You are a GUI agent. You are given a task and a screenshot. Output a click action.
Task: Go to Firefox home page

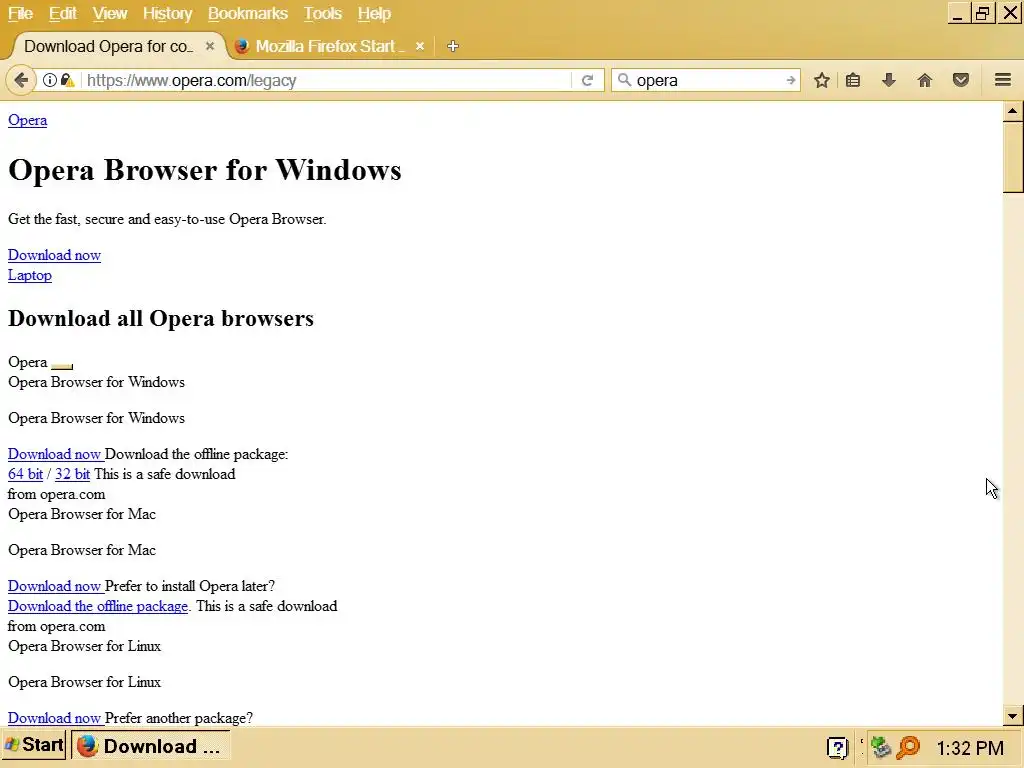point(925,80)
